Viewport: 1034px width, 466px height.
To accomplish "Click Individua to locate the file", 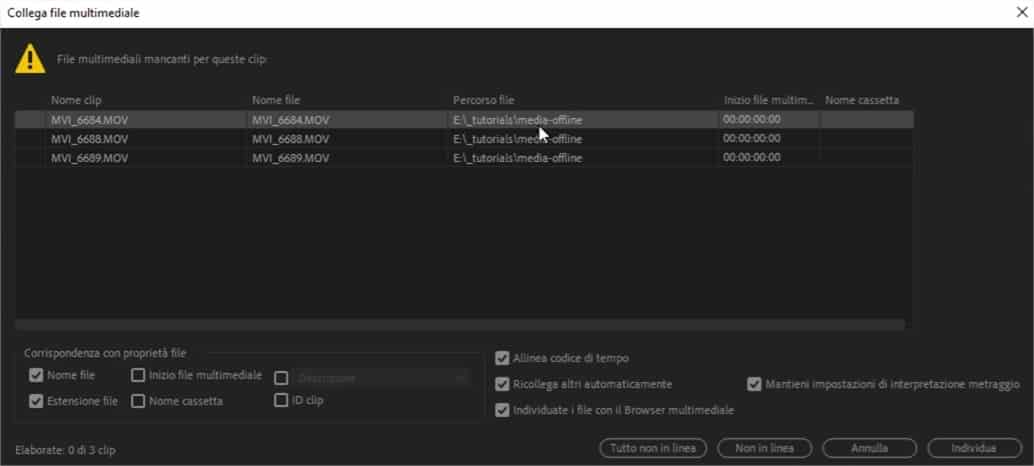I will tap(973, 448).
